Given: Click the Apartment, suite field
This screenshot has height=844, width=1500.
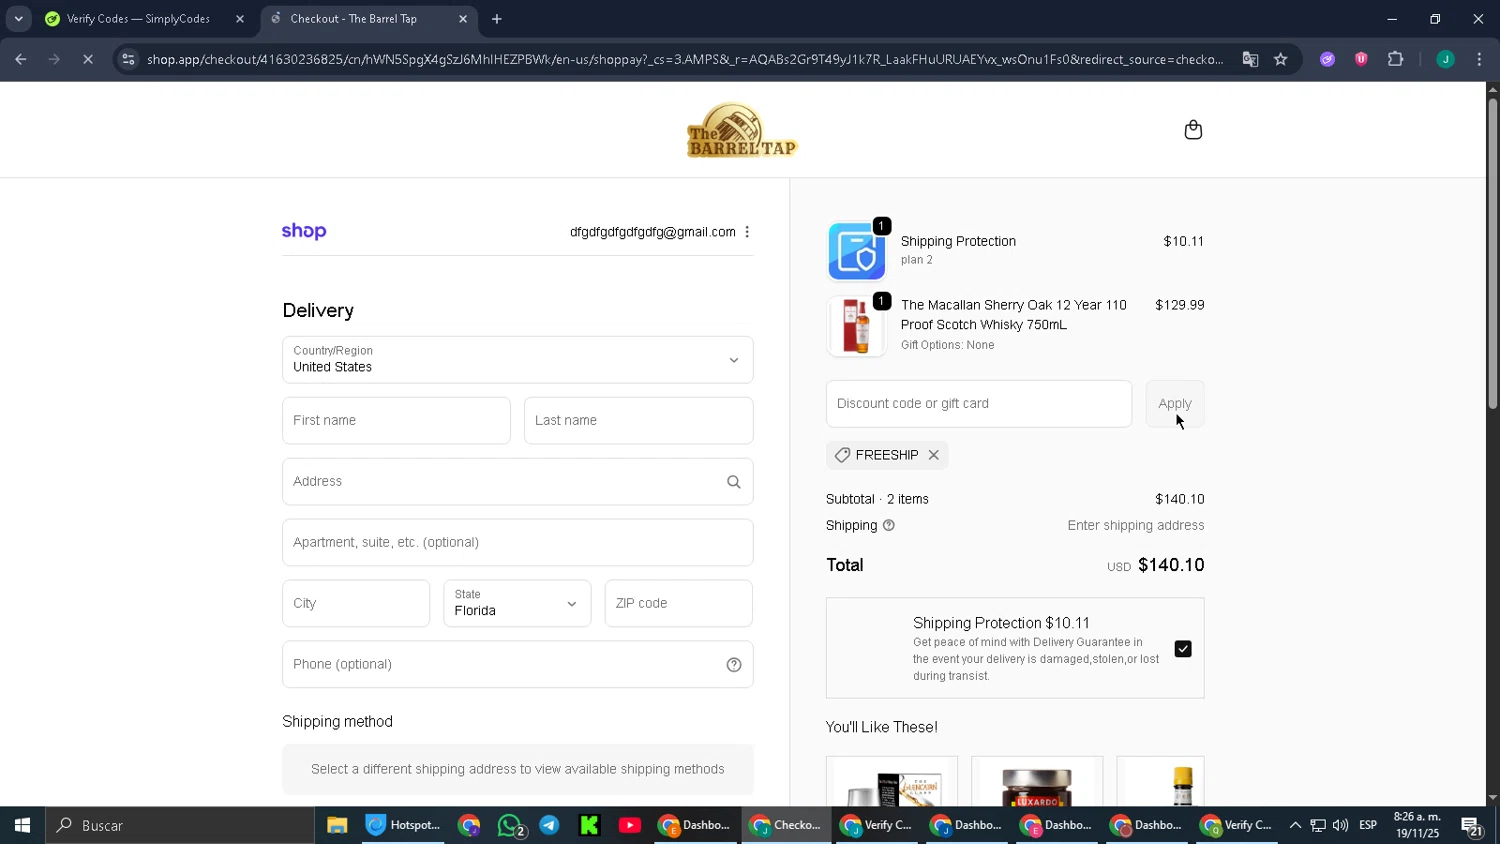Looking at the screenshot, I should (518, 543).
